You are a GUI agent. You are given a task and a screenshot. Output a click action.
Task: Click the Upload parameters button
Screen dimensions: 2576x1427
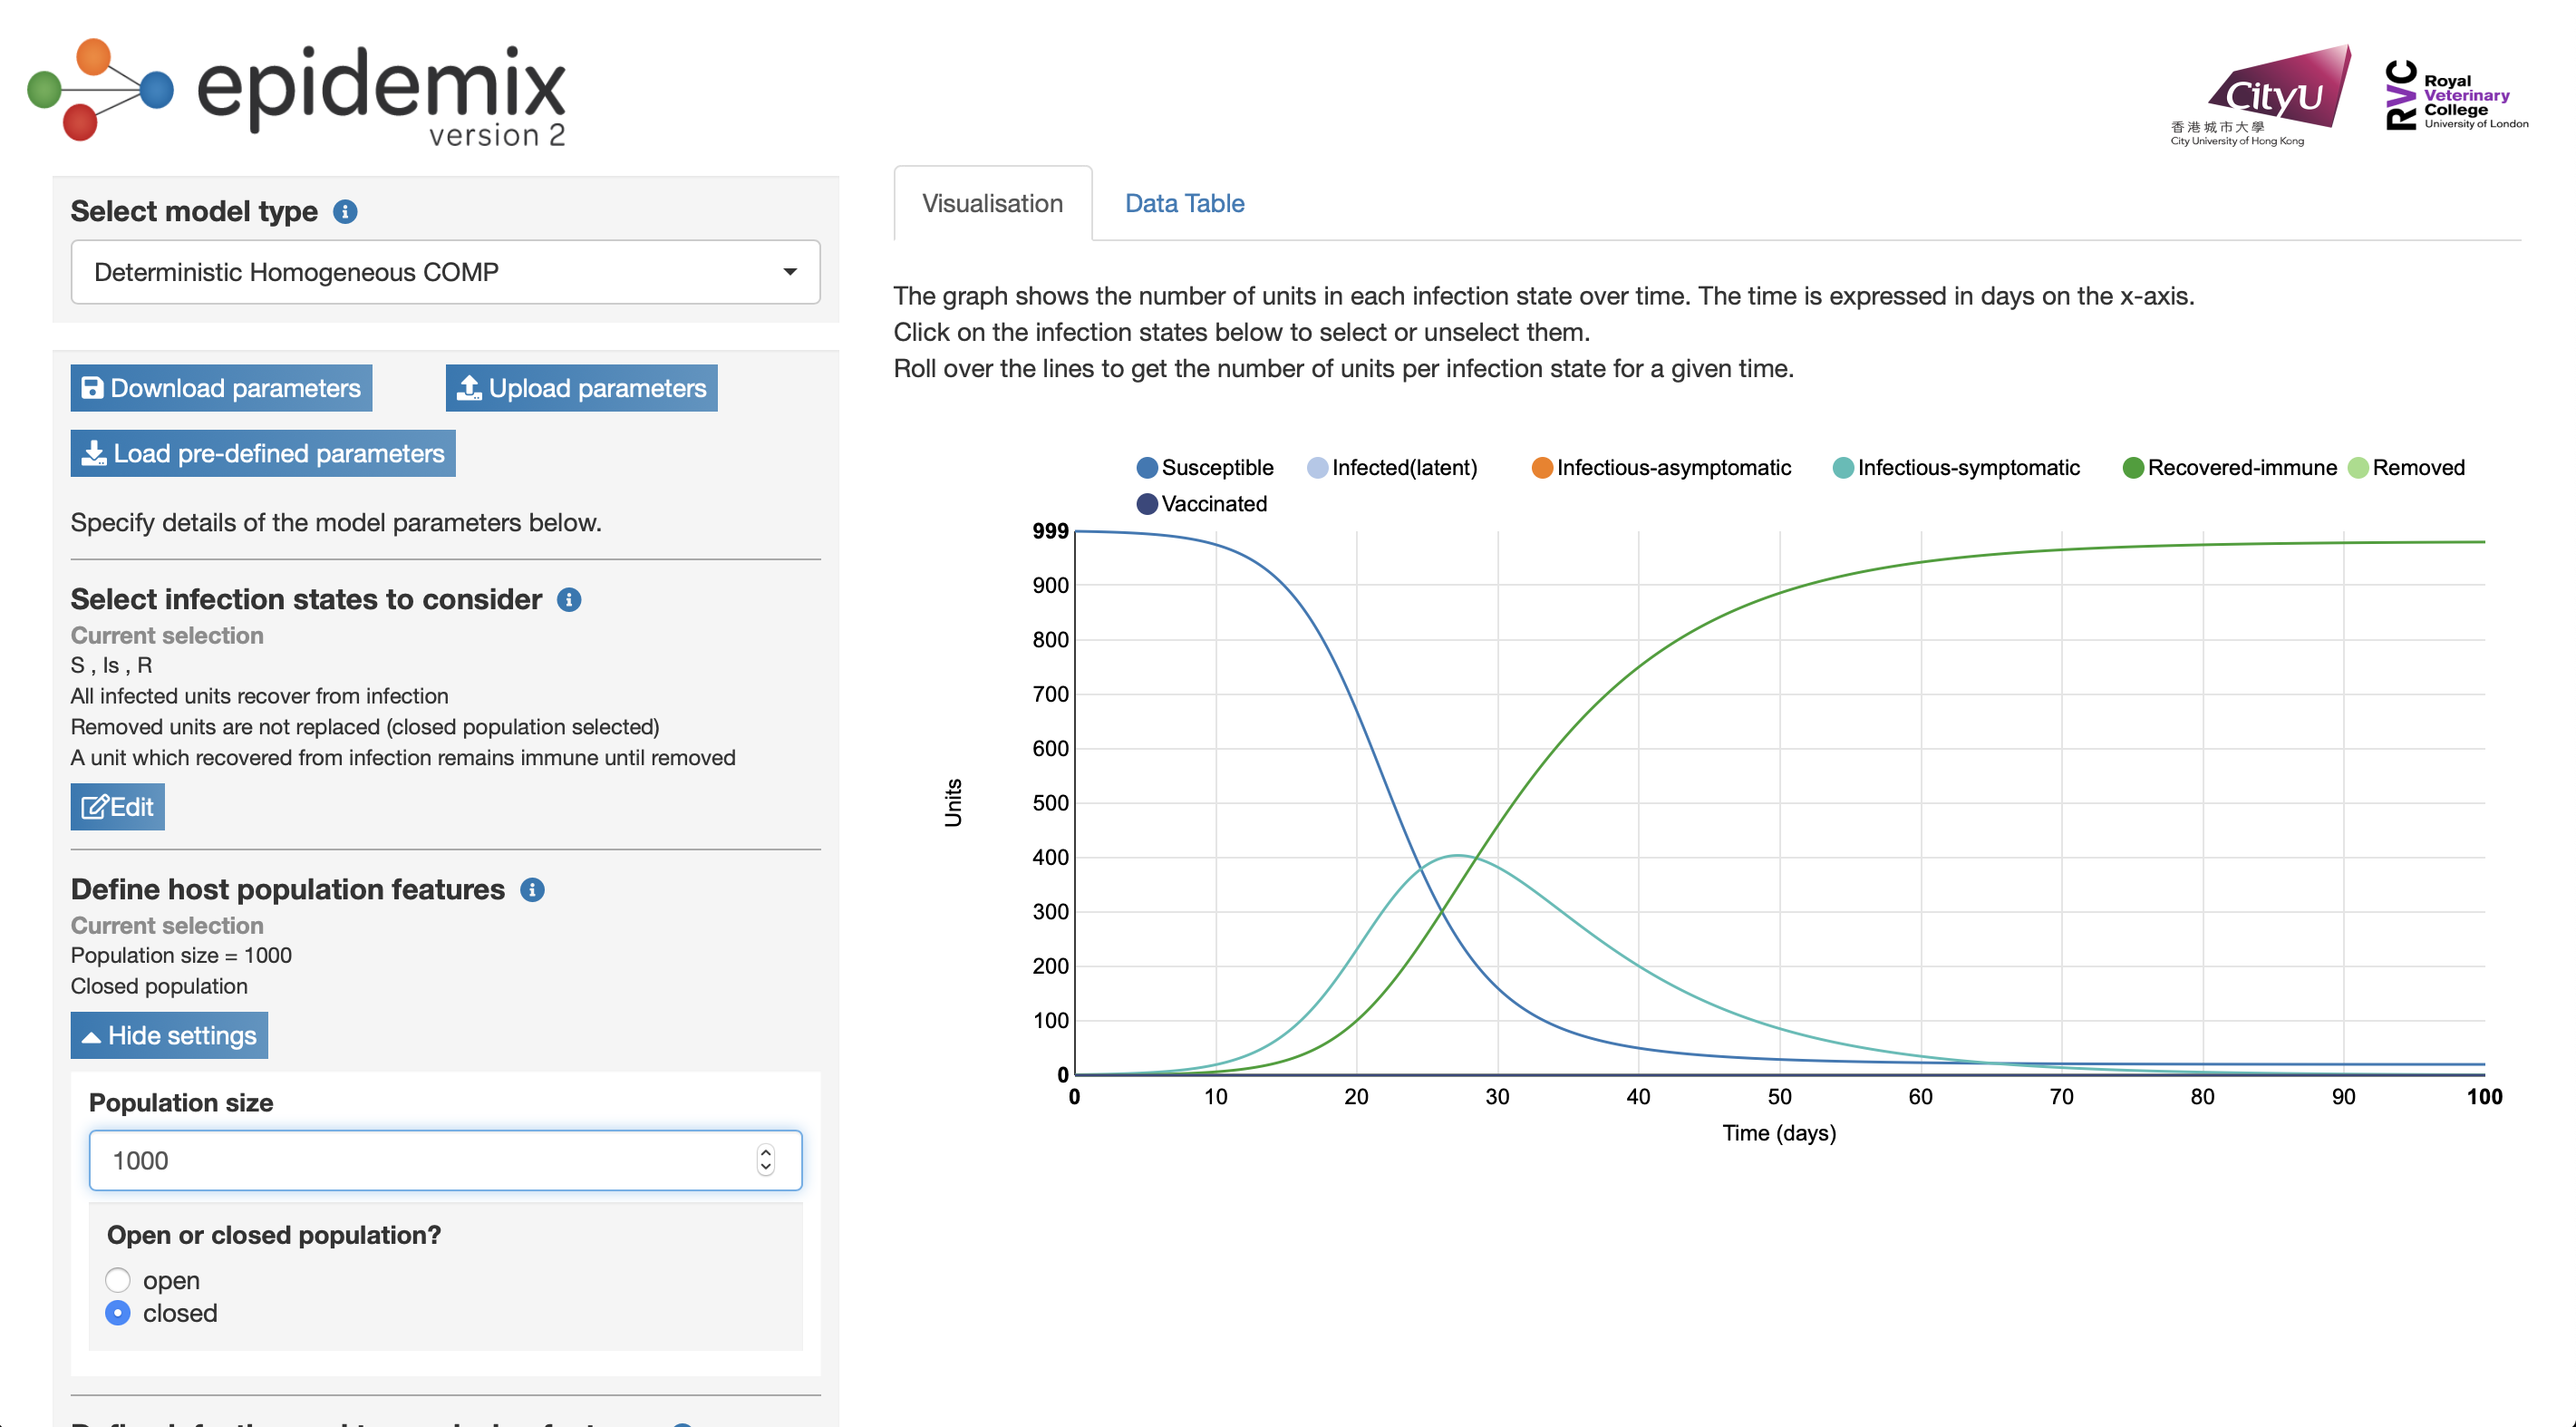pyautogui.click(x=581, y=388)
